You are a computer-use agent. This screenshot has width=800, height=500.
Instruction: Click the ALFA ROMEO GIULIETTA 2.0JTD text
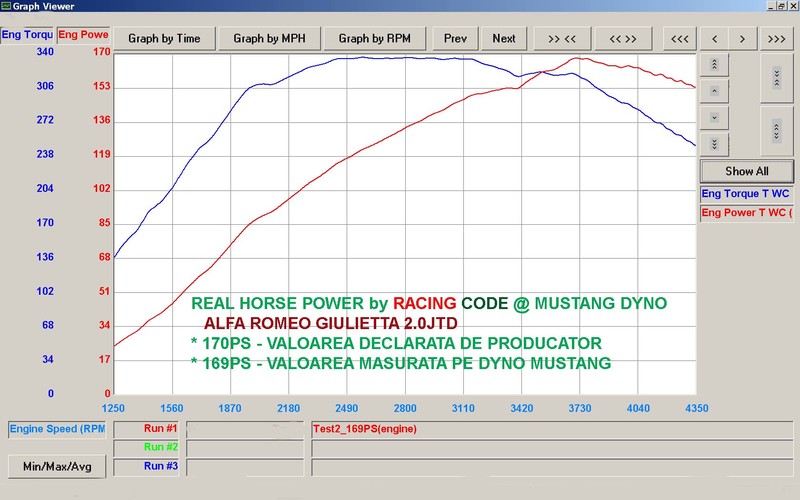331,323
